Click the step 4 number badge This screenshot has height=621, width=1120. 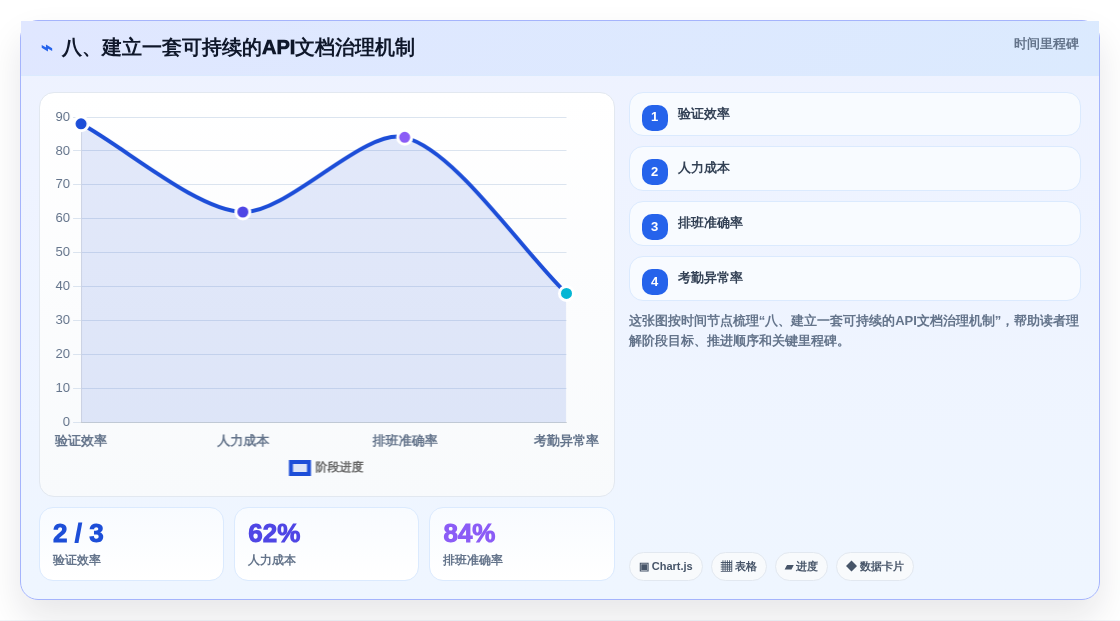[654, 282]
